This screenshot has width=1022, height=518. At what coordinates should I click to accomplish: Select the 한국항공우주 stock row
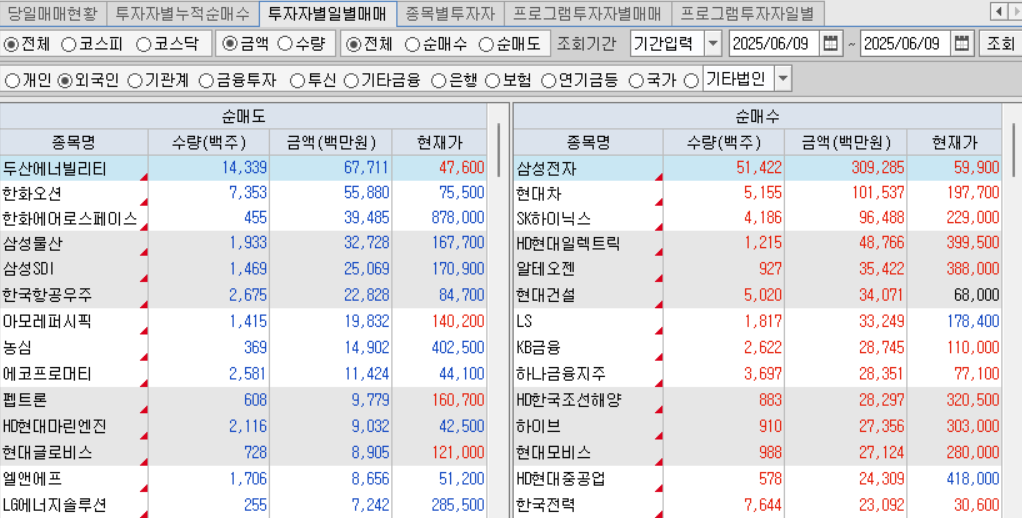point(244,295)
